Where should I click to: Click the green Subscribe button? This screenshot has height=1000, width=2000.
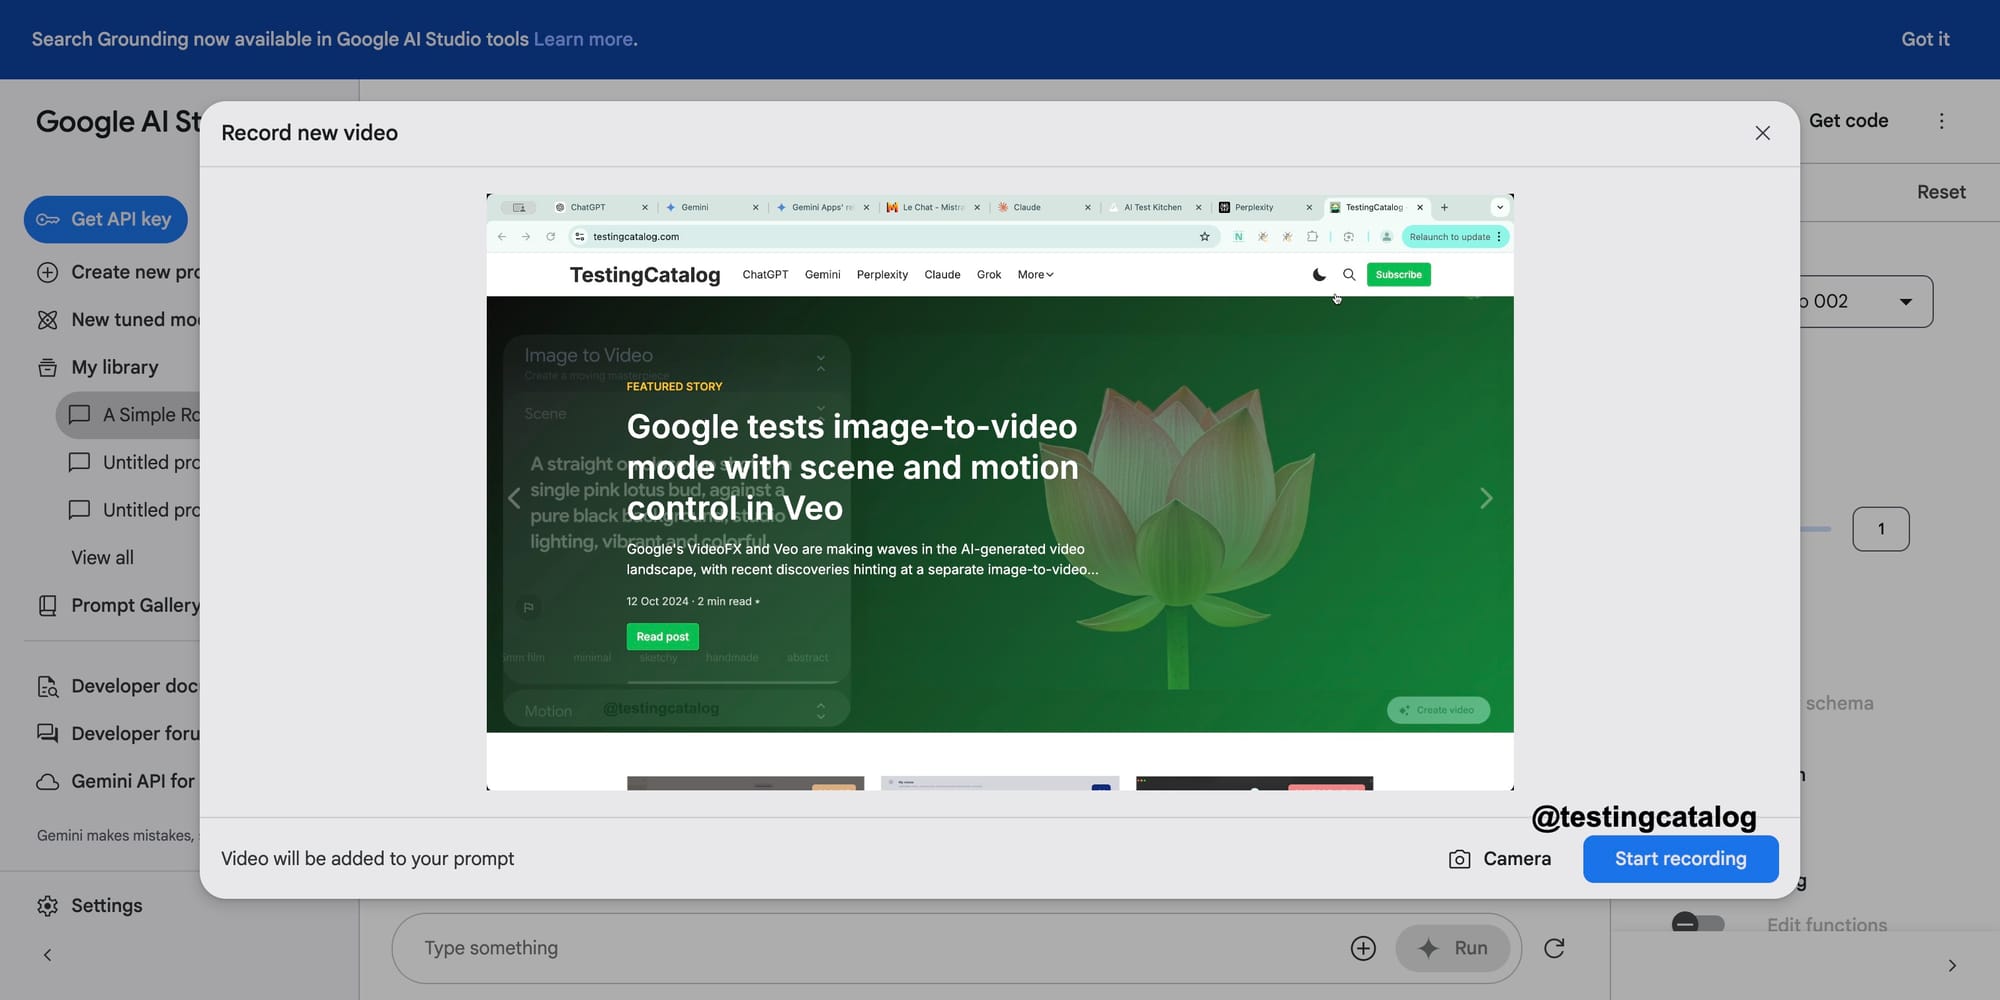pyautogui.click(x=1398, y=274)
